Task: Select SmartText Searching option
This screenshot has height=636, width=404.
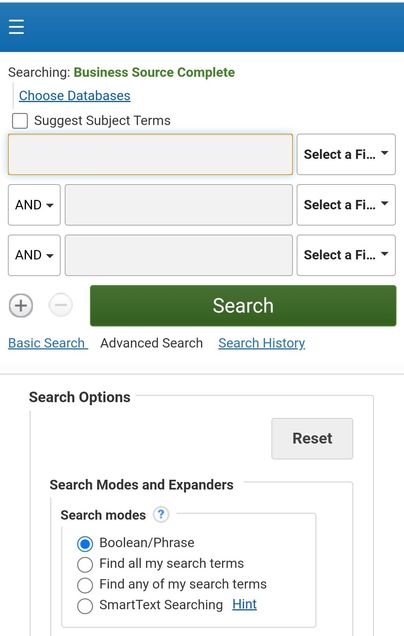Action: click(x=85, y=606)
